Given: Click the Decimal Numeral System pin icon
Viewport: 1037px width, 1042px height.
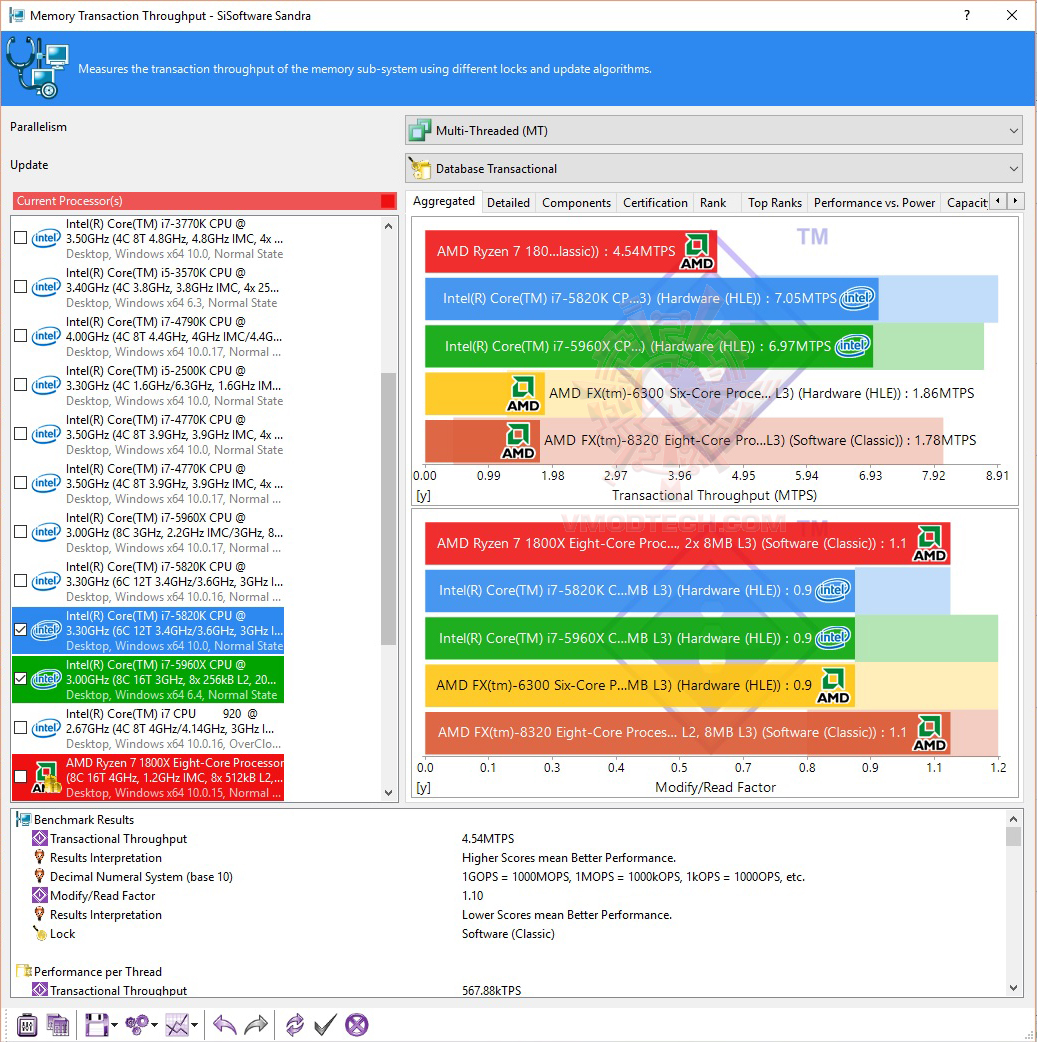Looking at the screenshot, I should point(40,877).
